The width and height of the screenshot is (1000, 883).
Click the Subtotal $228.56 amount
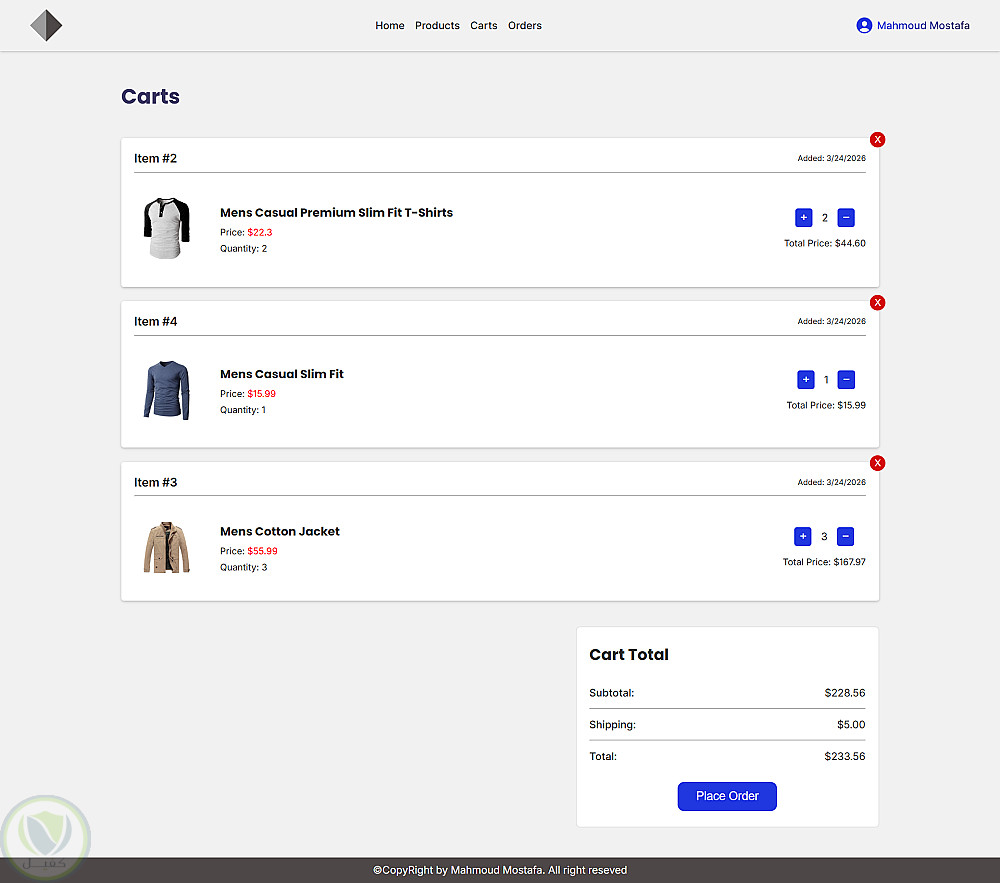click(x=844, y=693)
